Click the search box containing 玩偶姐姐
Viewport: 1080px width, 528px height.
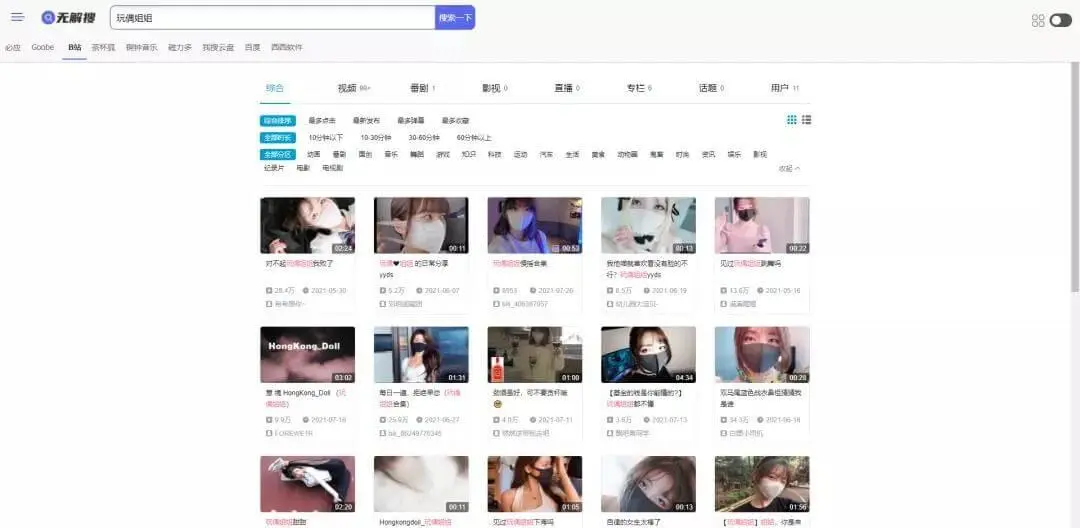(x=273, y=18)
